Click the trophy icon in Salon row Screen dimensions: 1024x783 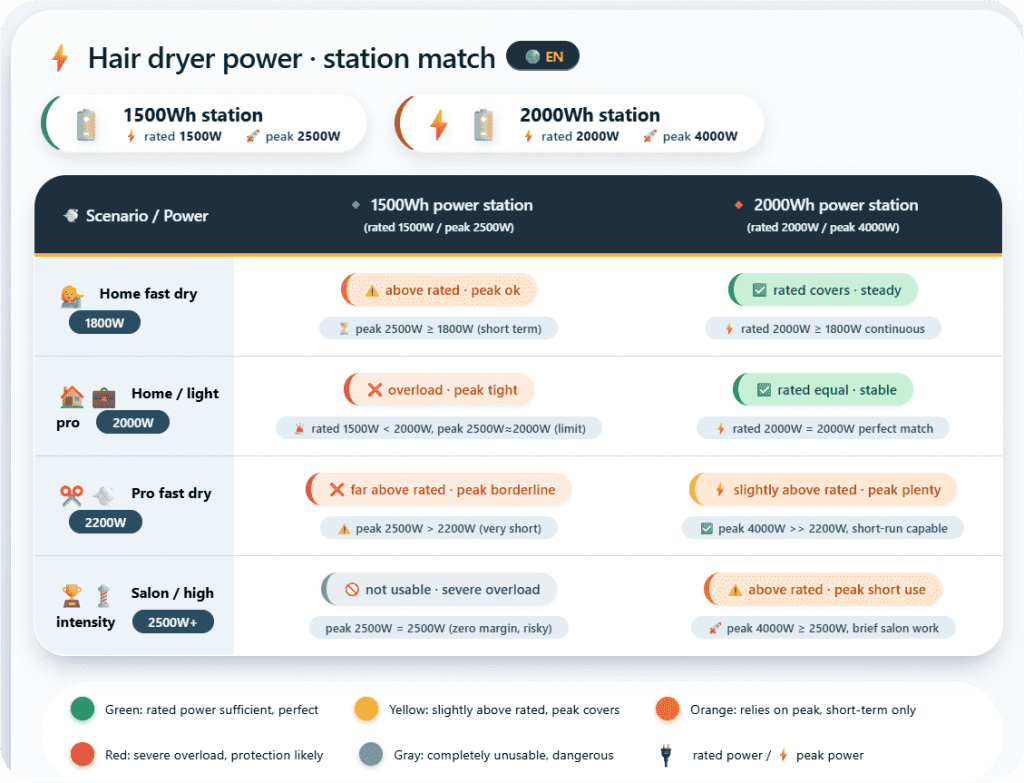[71, 595]
